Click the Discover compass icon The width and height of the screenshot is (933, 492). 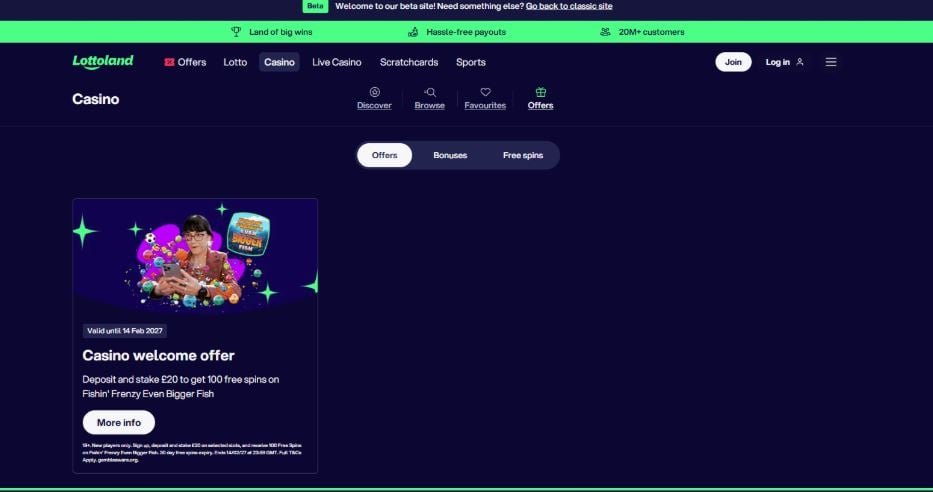pos(374,92)
